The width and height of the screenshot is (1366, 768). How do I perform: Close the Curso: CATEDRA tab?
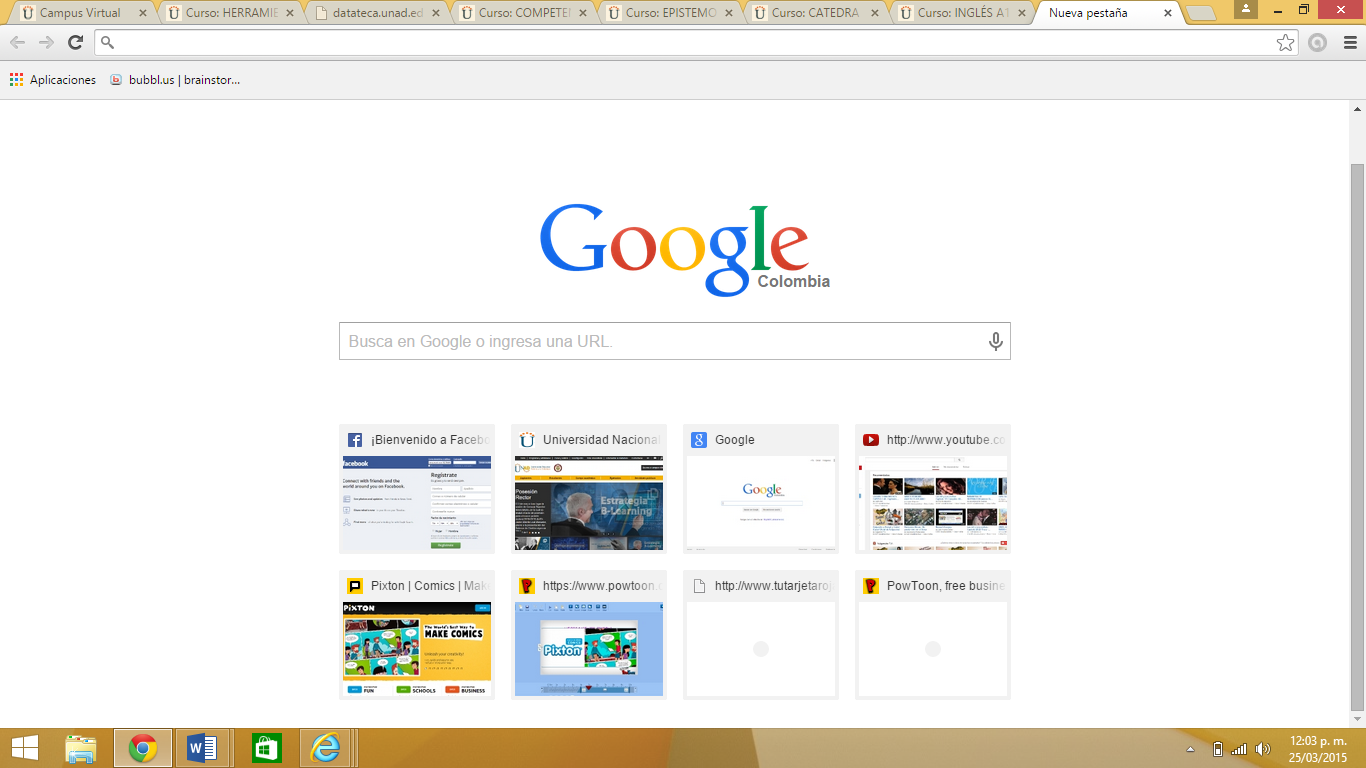[x=876, y=13]
